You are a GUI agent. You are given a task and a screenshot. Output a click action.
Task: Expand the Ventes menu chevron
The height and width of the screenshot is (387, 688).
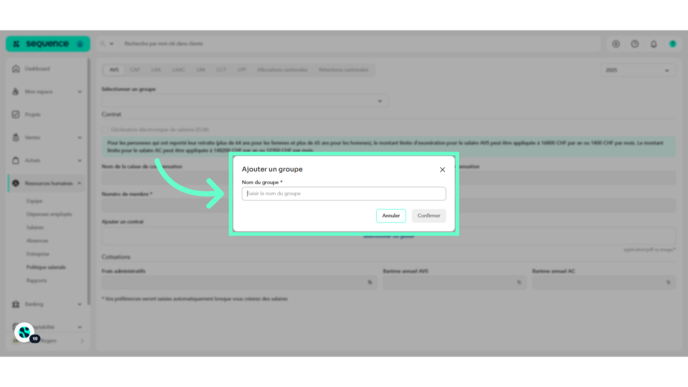[x=79, y=137]
